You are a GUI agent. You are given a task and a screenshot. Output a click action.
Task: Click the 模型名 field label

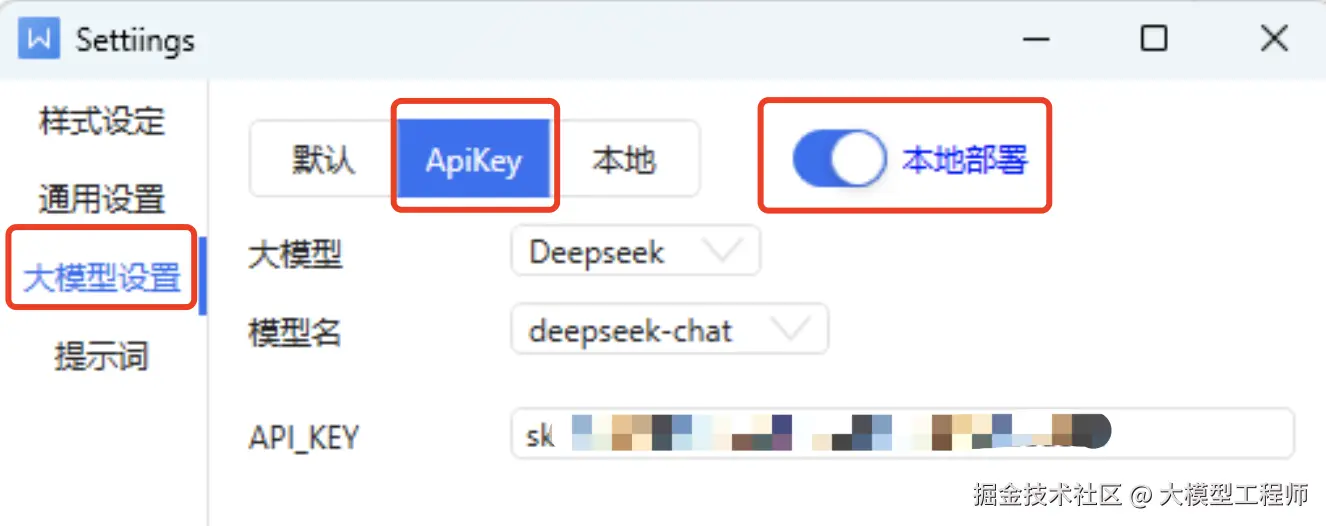pos(294,331)
